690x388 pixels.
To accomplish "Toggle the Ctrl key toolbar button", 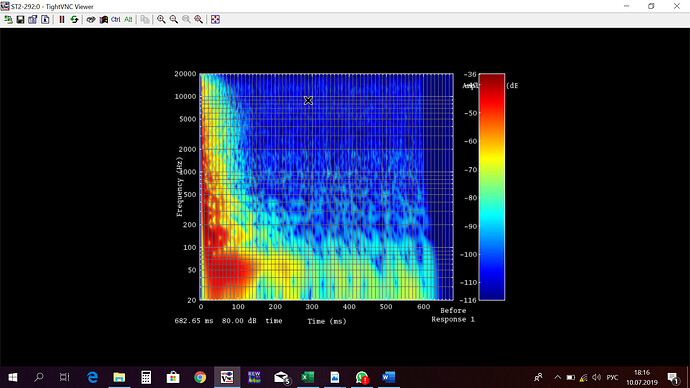I will pyautogui.click(x=116, y=19).
